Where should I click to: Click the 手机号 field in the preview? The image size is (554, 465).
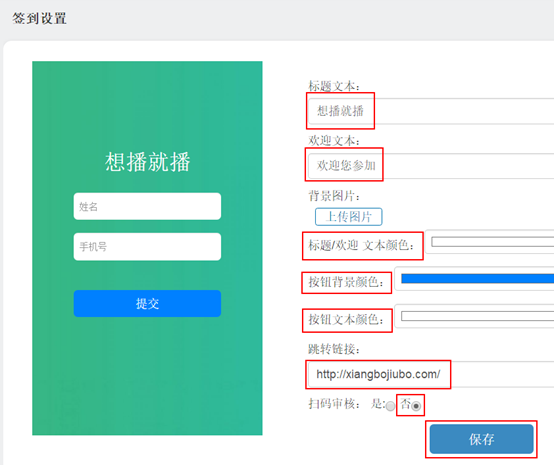(147, 247)
